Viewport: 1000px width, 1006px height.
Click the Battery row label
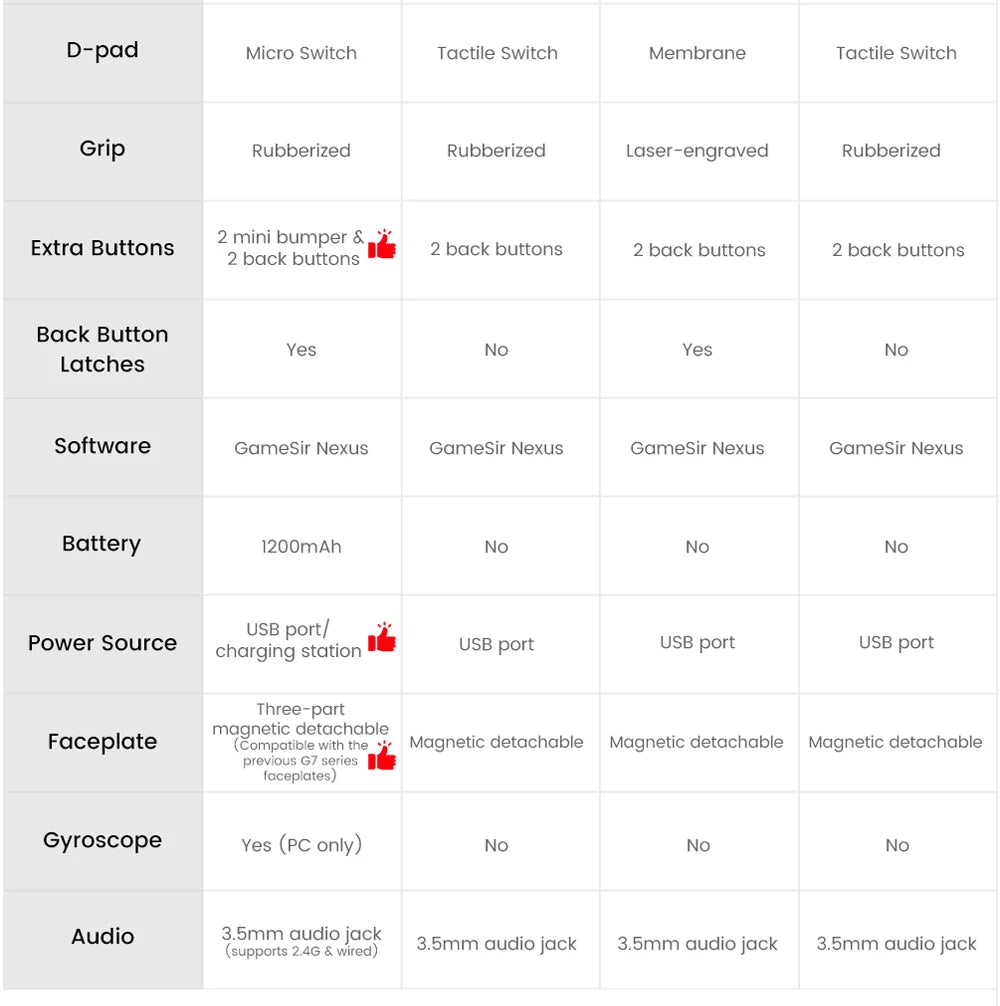point(102,544)
